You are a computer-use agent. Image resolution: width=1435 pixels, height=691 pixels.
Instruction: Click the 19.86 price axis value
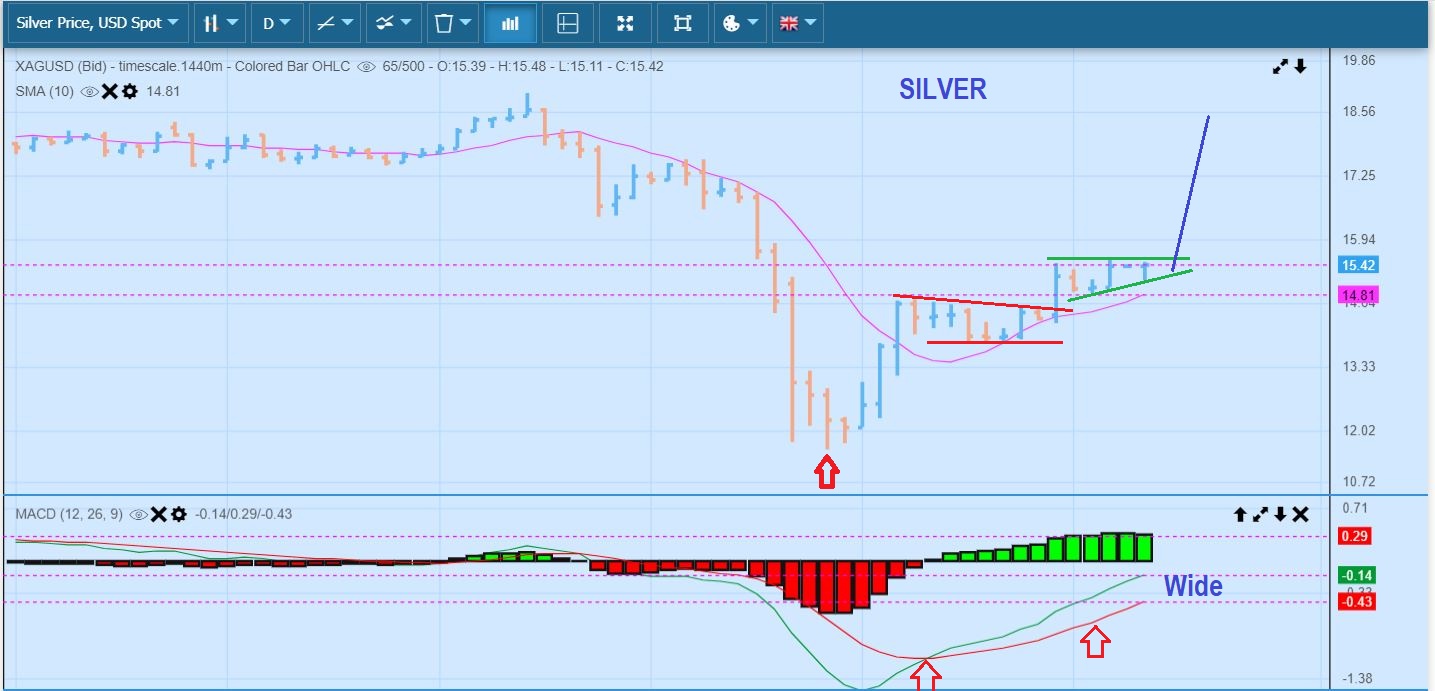pos(1359,60)
